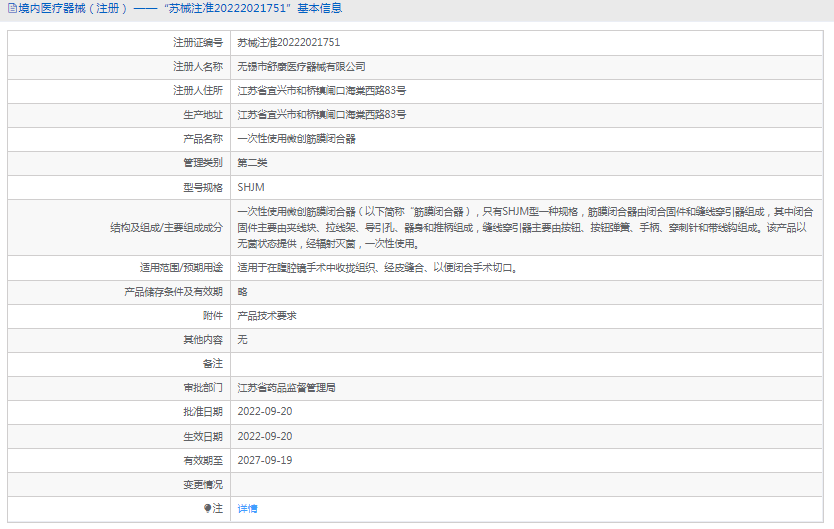Select model specification SHJM
This screenshot has width=834, height=529.
[x=251, y=187]
